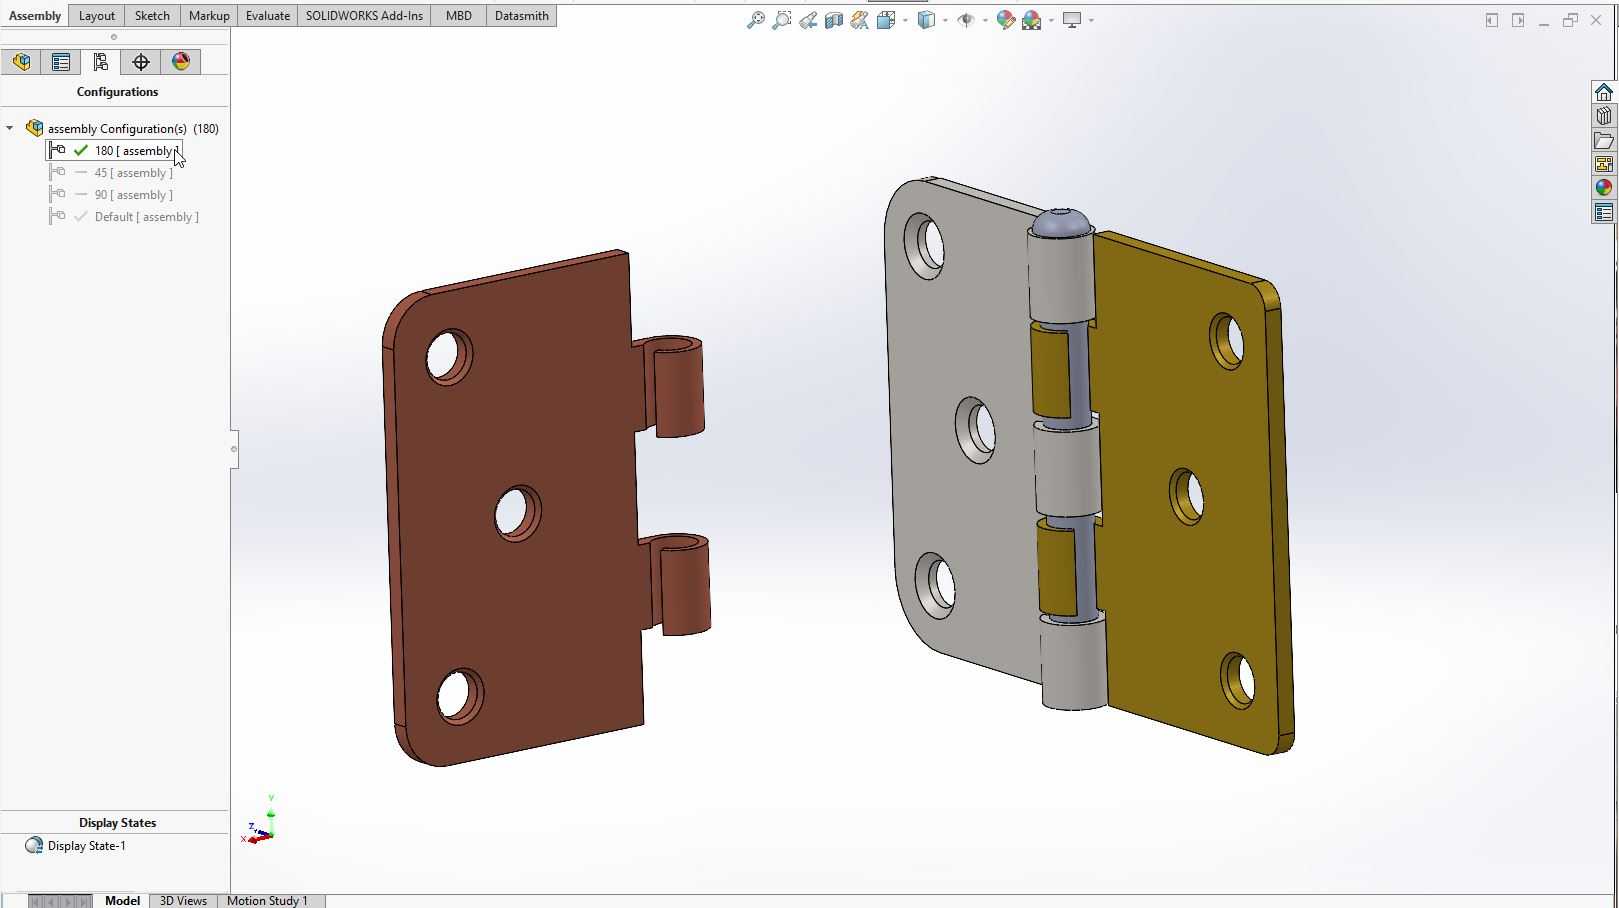Viewport: 1619px width, 908px height.
Task: Click the assembly icon beside Configuration(s)
Action: (35, 128)
